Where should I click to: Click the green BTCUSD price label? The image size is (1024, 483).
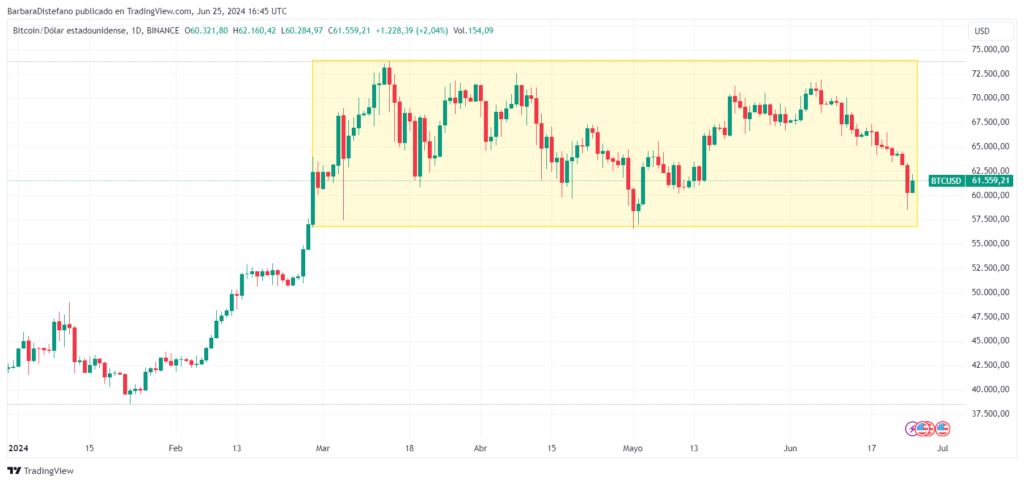[946, 181]
